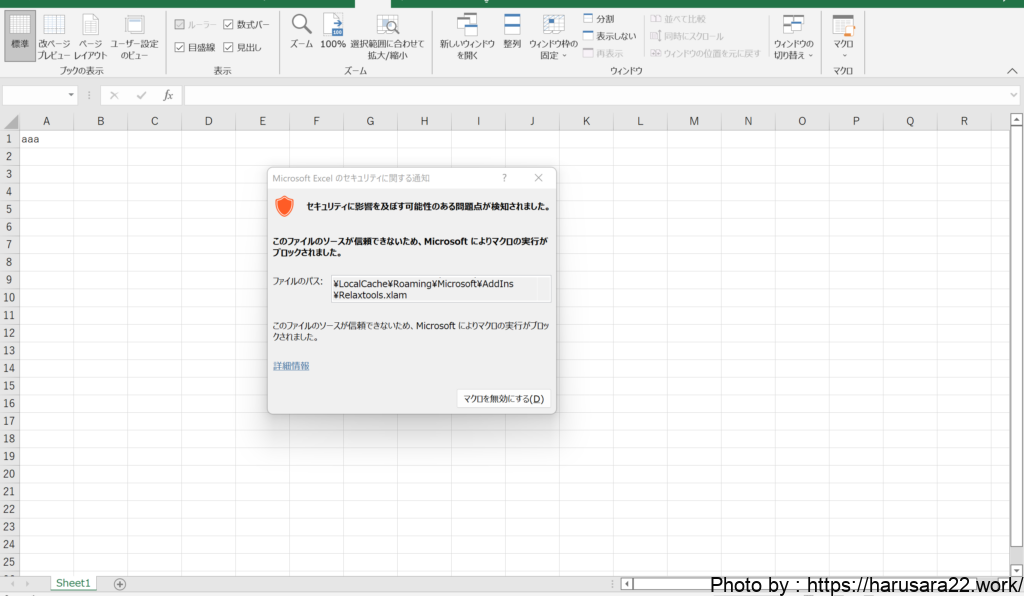Open 新しいウィンドウを開く

point(467,35)
